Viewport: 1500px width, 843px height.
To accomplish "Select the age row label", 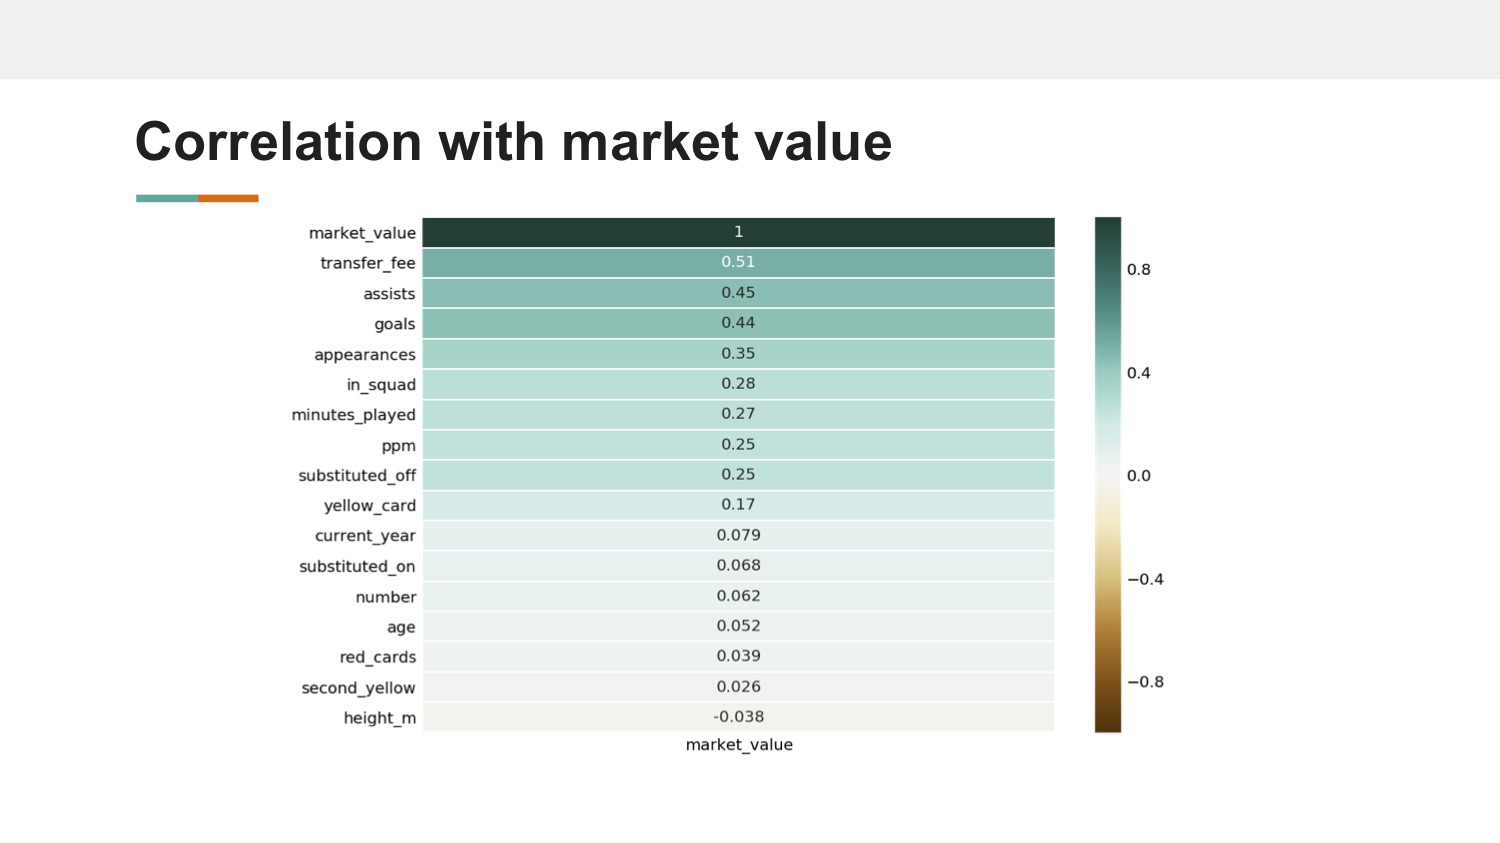I will 401,628.
